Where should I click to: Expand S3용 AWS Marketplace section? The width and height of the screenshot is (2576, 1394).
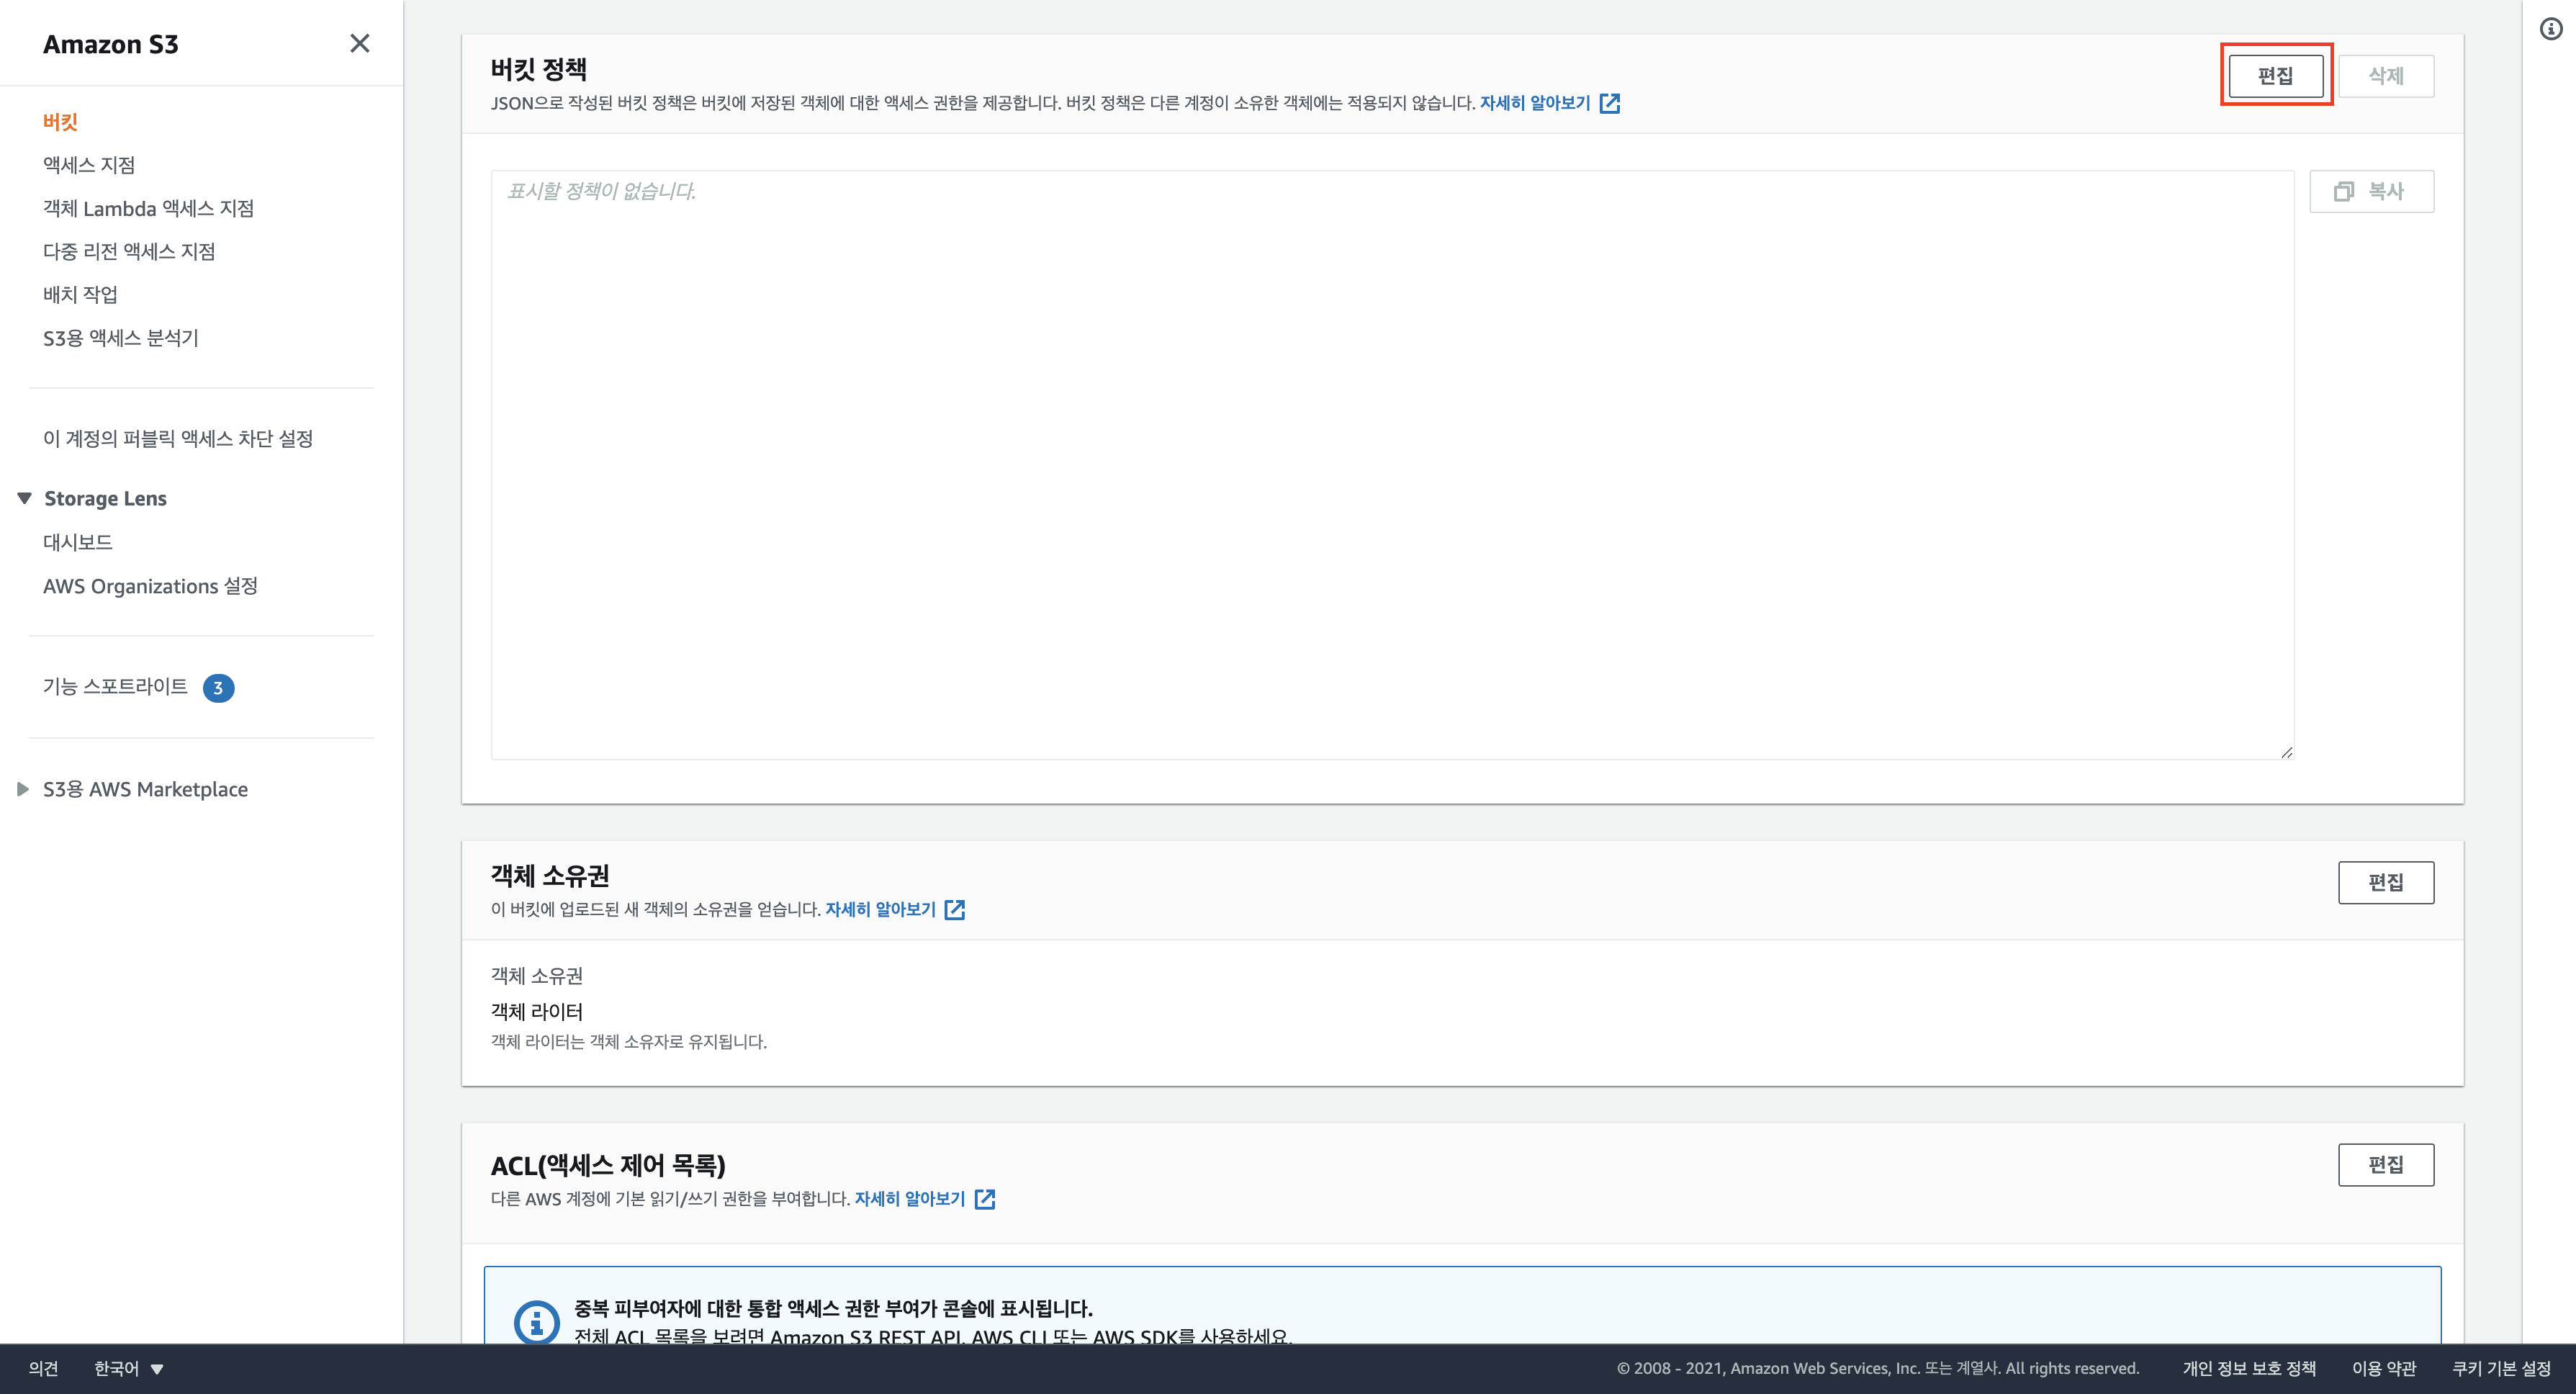click(x=23, y=789)
